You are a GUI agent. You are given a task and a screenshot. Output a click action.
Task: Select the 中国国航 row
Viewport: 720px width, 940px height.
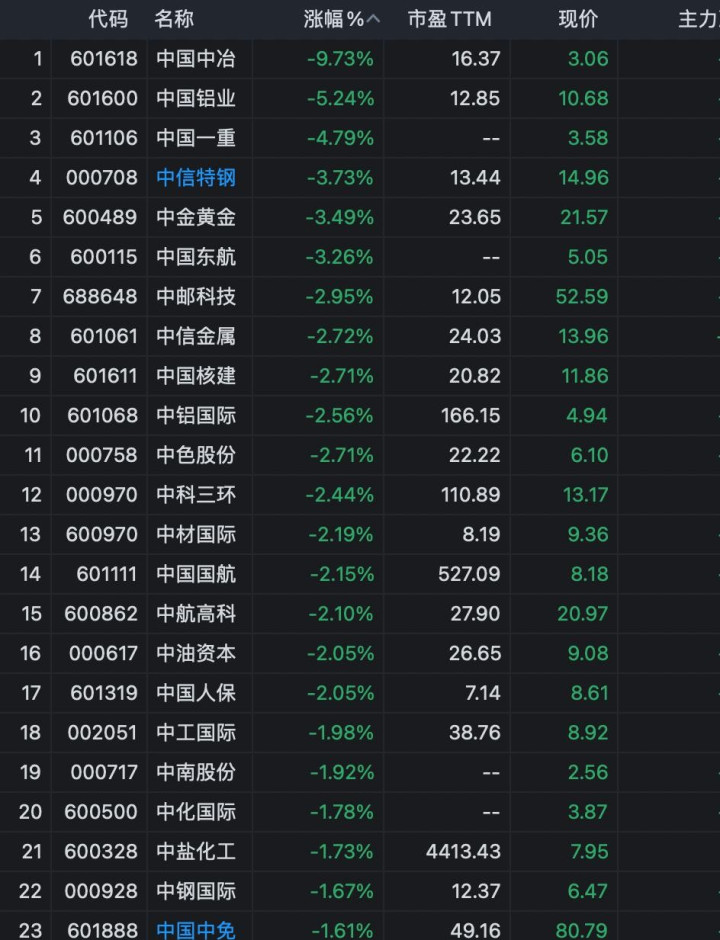(x=196, y=574)
